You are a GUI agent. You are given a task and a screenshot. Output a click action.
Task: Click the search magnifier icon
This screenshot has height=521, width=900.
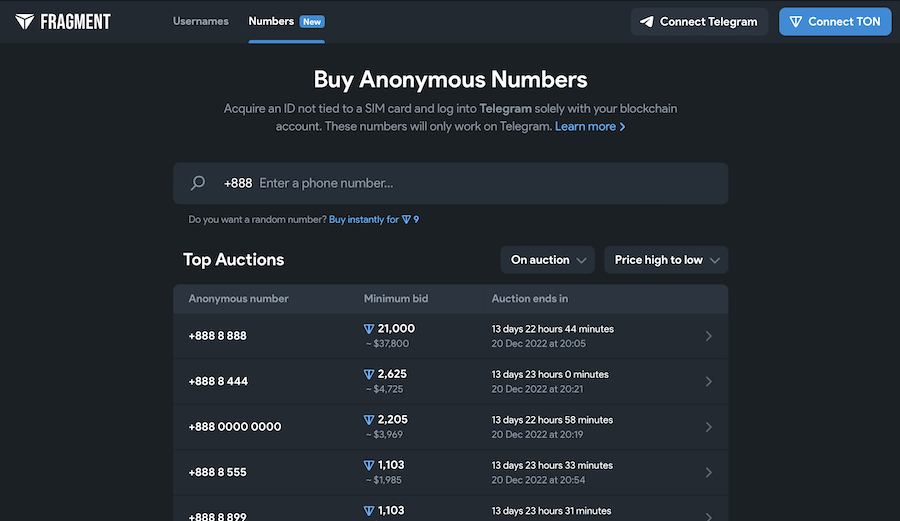[x=198, y=183]
